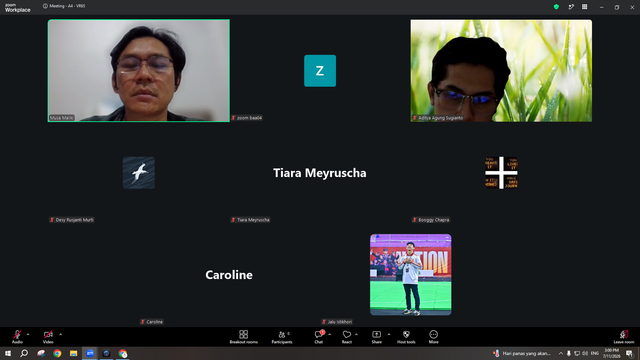Open the video options arrow next to Video
The width and height of the screenshot is (640, 360).
(60, 334)
